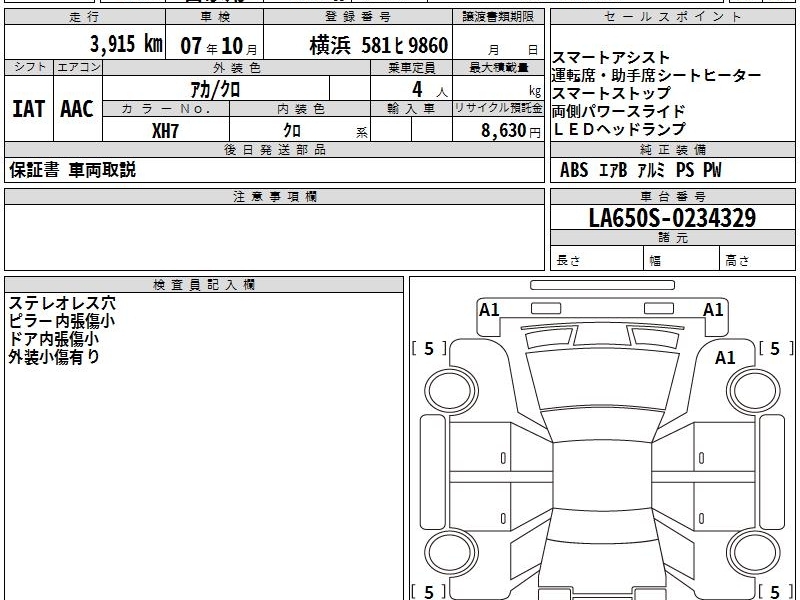
Task: Select the color code XH7
Action: (165, 131)
